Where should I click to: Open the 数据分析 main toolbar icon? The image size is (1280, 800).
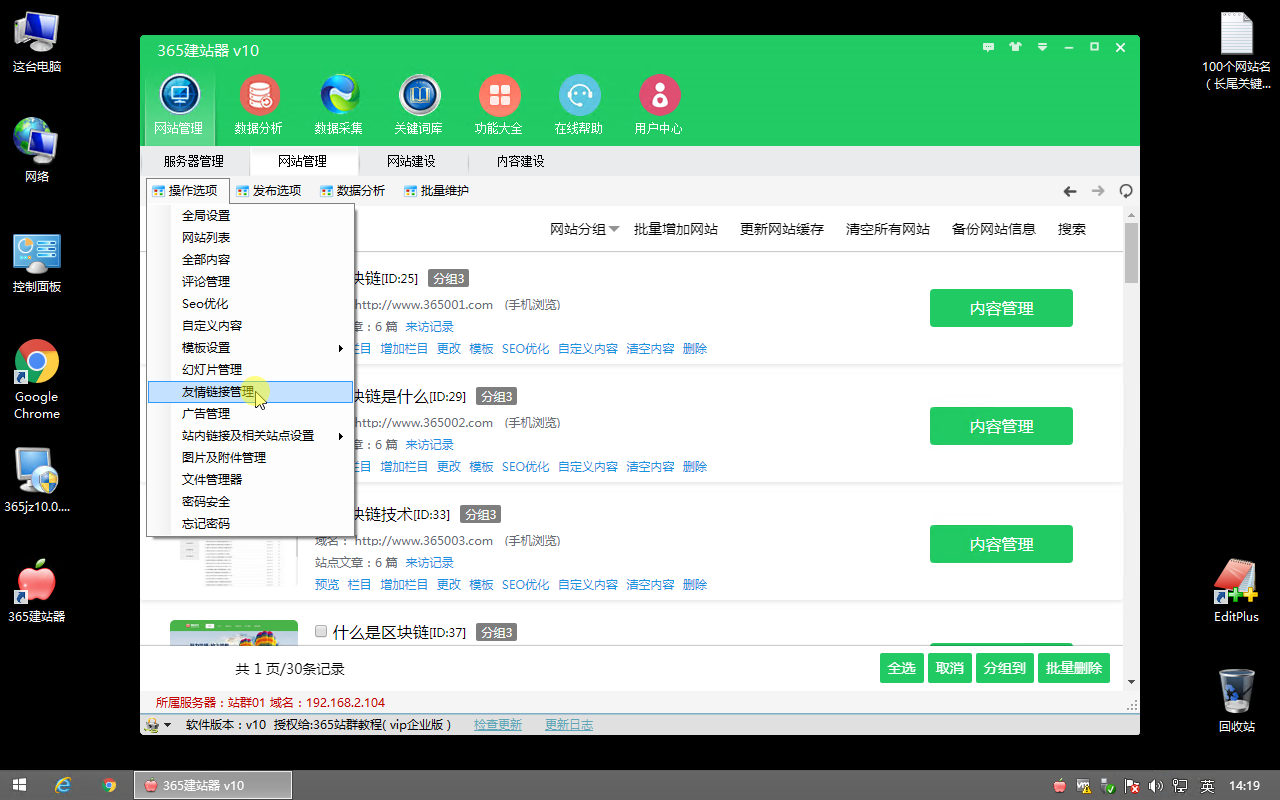pos(259,105)
